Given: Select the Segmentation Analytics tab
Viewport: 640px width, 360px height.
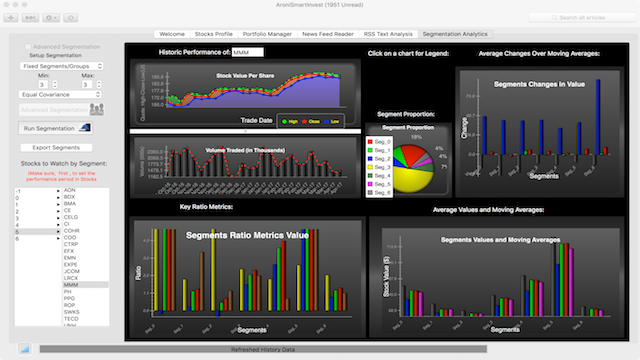Looking at the screenshot, I should (455, 34).
